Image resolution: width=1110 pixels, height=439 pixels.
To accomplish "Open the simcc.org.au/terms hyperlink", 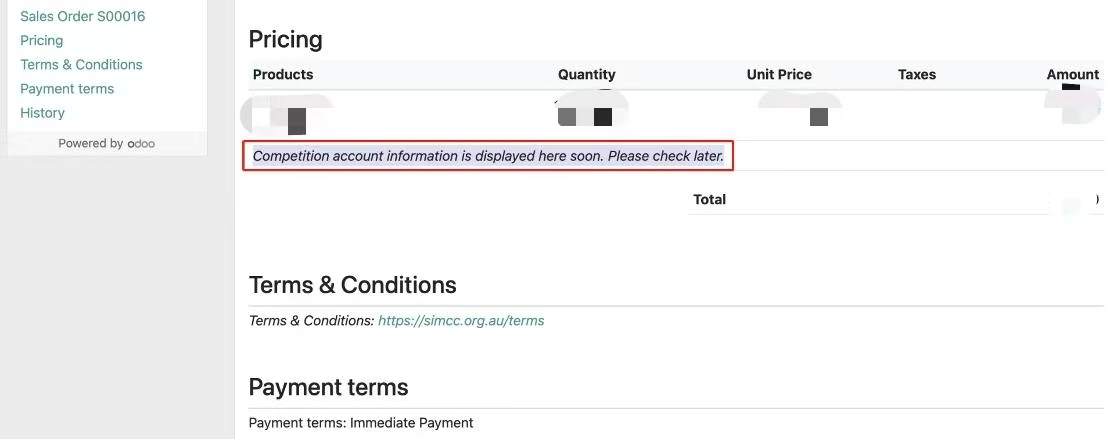I will (461, 321).
